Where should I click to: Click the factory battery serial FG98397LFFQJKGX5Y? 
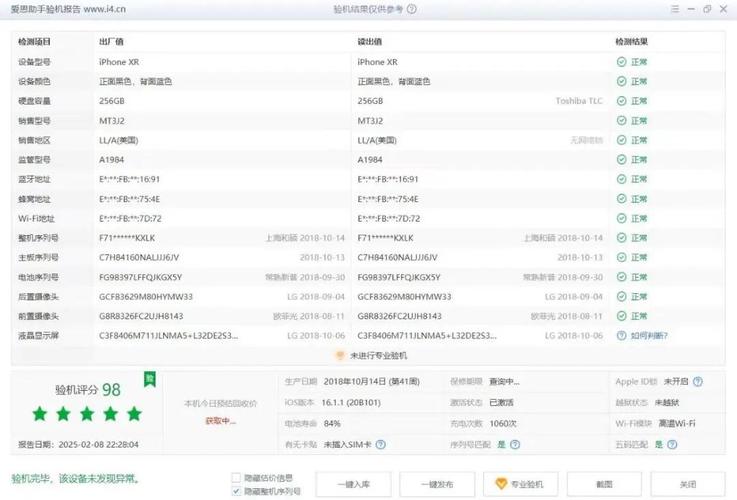pyautogui.click(x=141, y=277)
